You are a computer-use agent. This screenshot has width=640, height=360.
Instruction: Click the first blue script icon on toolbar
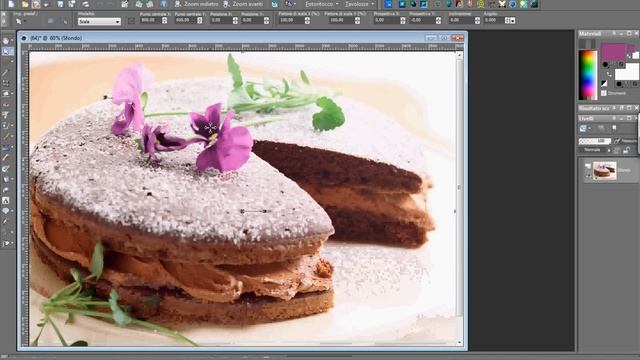(389, 4)
